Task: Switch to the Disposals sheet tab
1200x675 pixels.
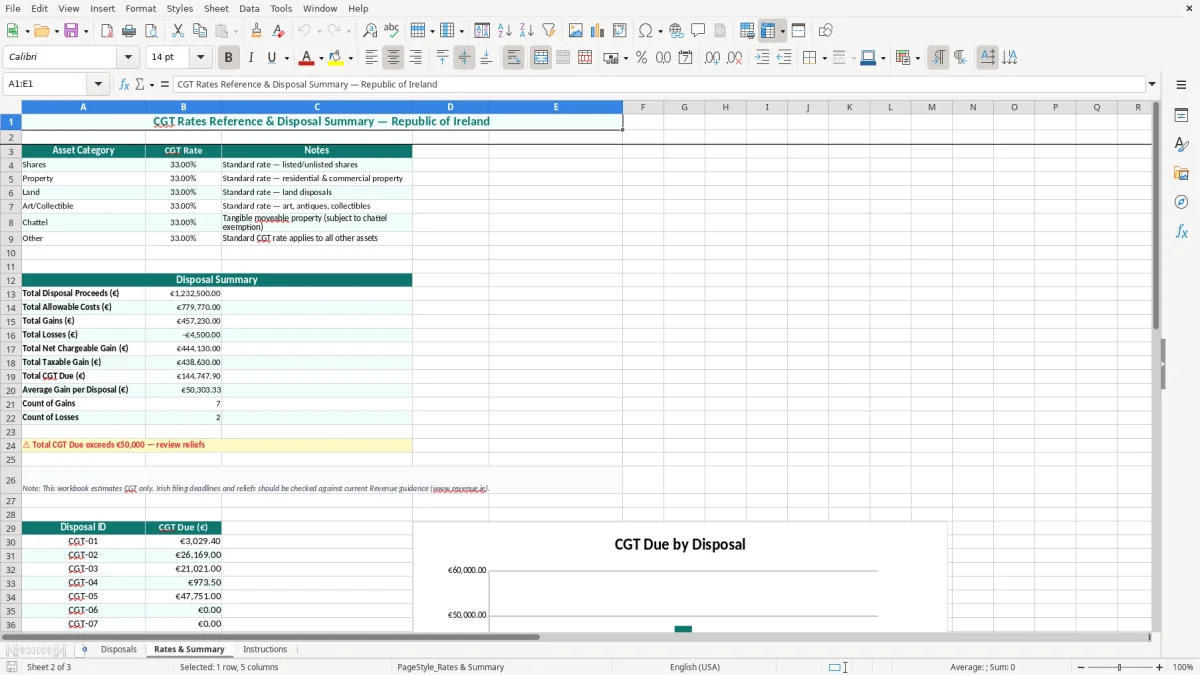Action: 118,649
